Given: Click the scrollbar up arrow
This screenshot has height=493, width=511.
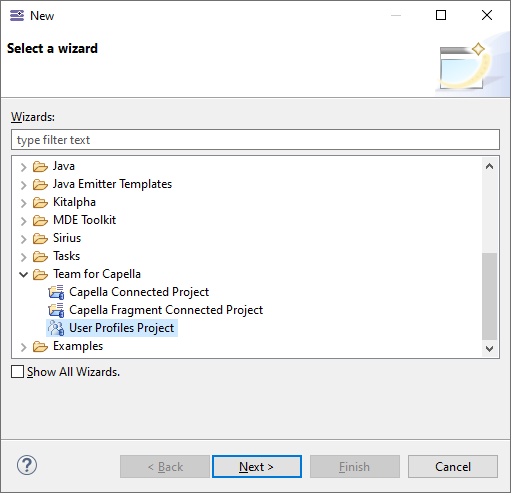Looking at the screenshot, I should 489,166.
